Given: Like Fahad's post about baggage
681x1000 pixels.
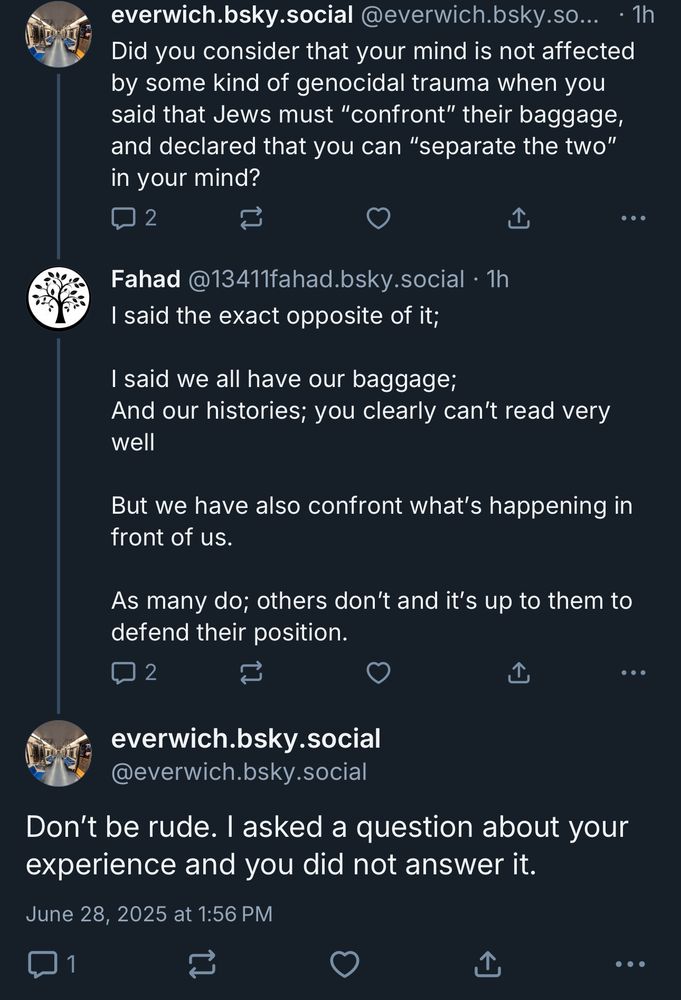Looking at the screenshot, I should [378, 673].
